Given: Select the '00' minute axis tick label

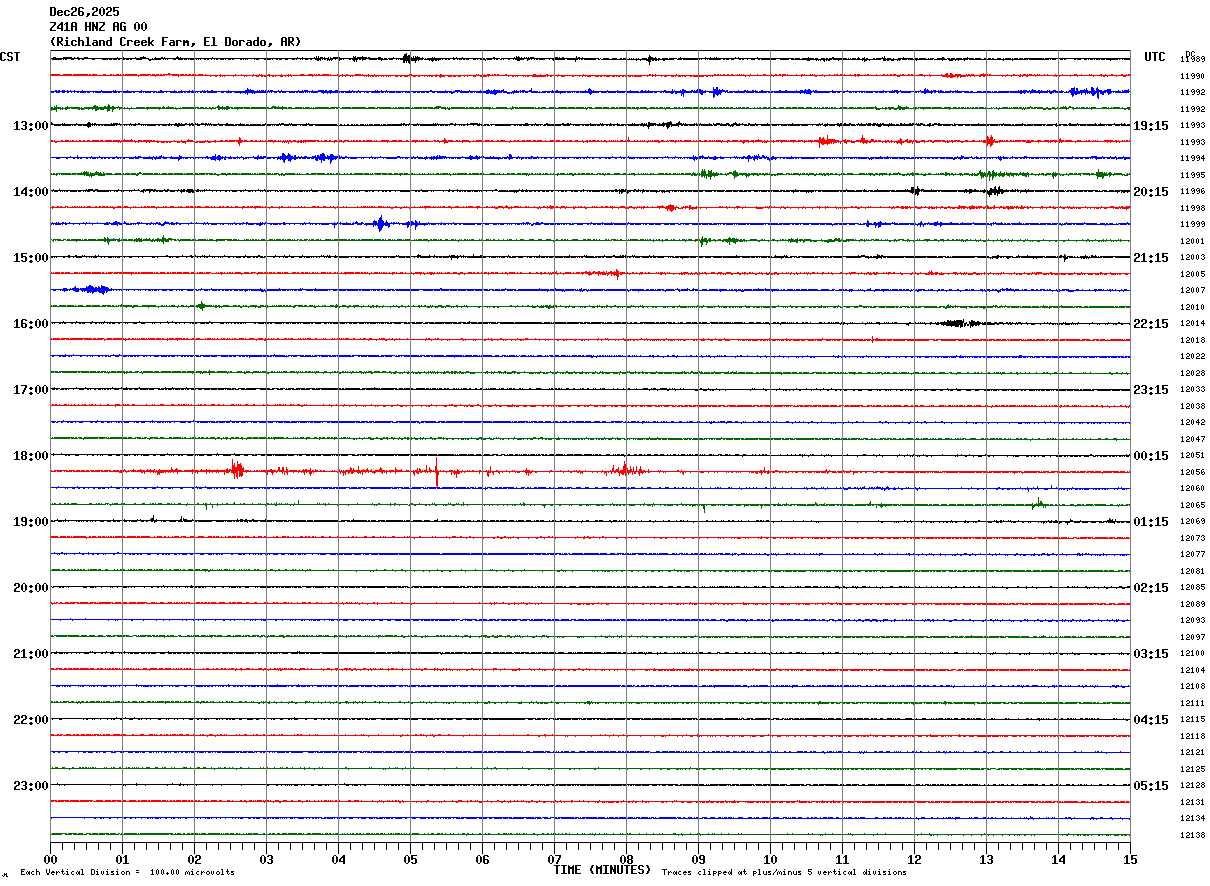Looking at the screenshot, I should click(x=50, y=860).
